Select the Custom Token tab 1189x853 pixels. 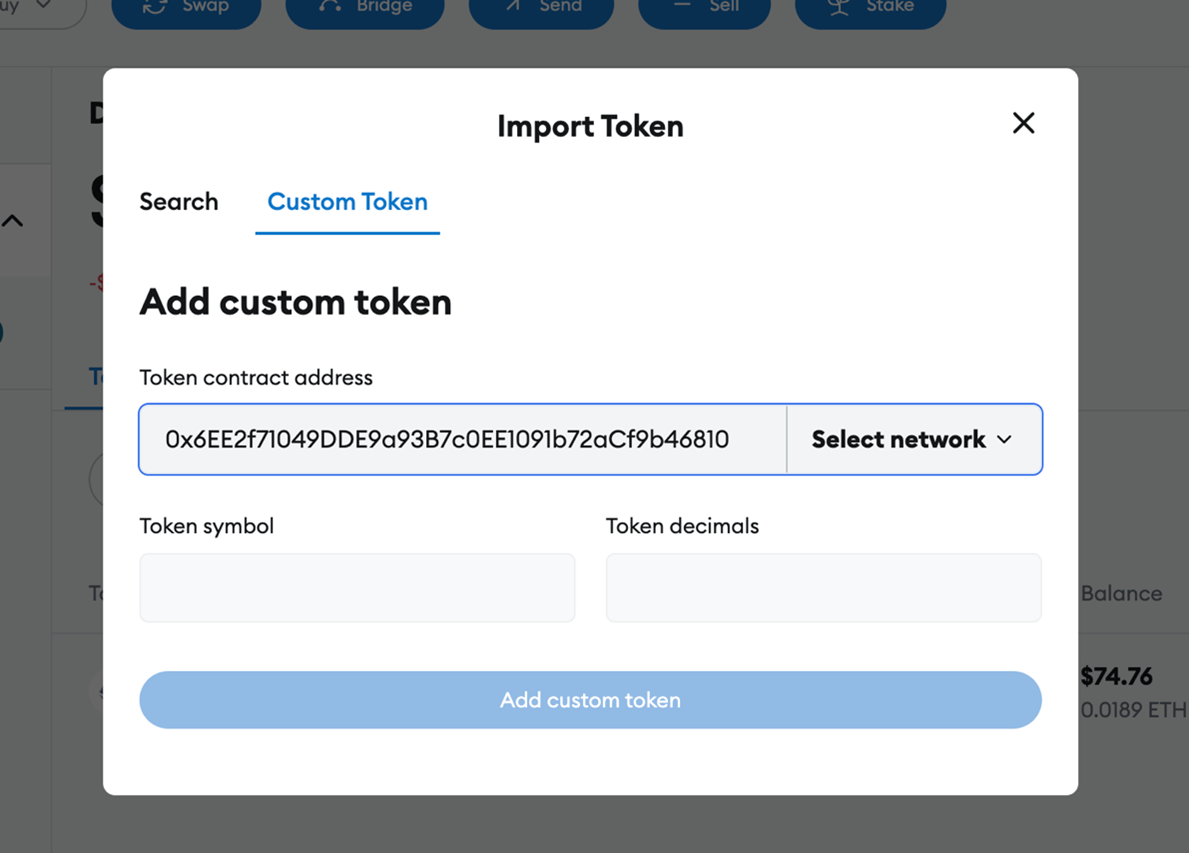click(347, 202)
